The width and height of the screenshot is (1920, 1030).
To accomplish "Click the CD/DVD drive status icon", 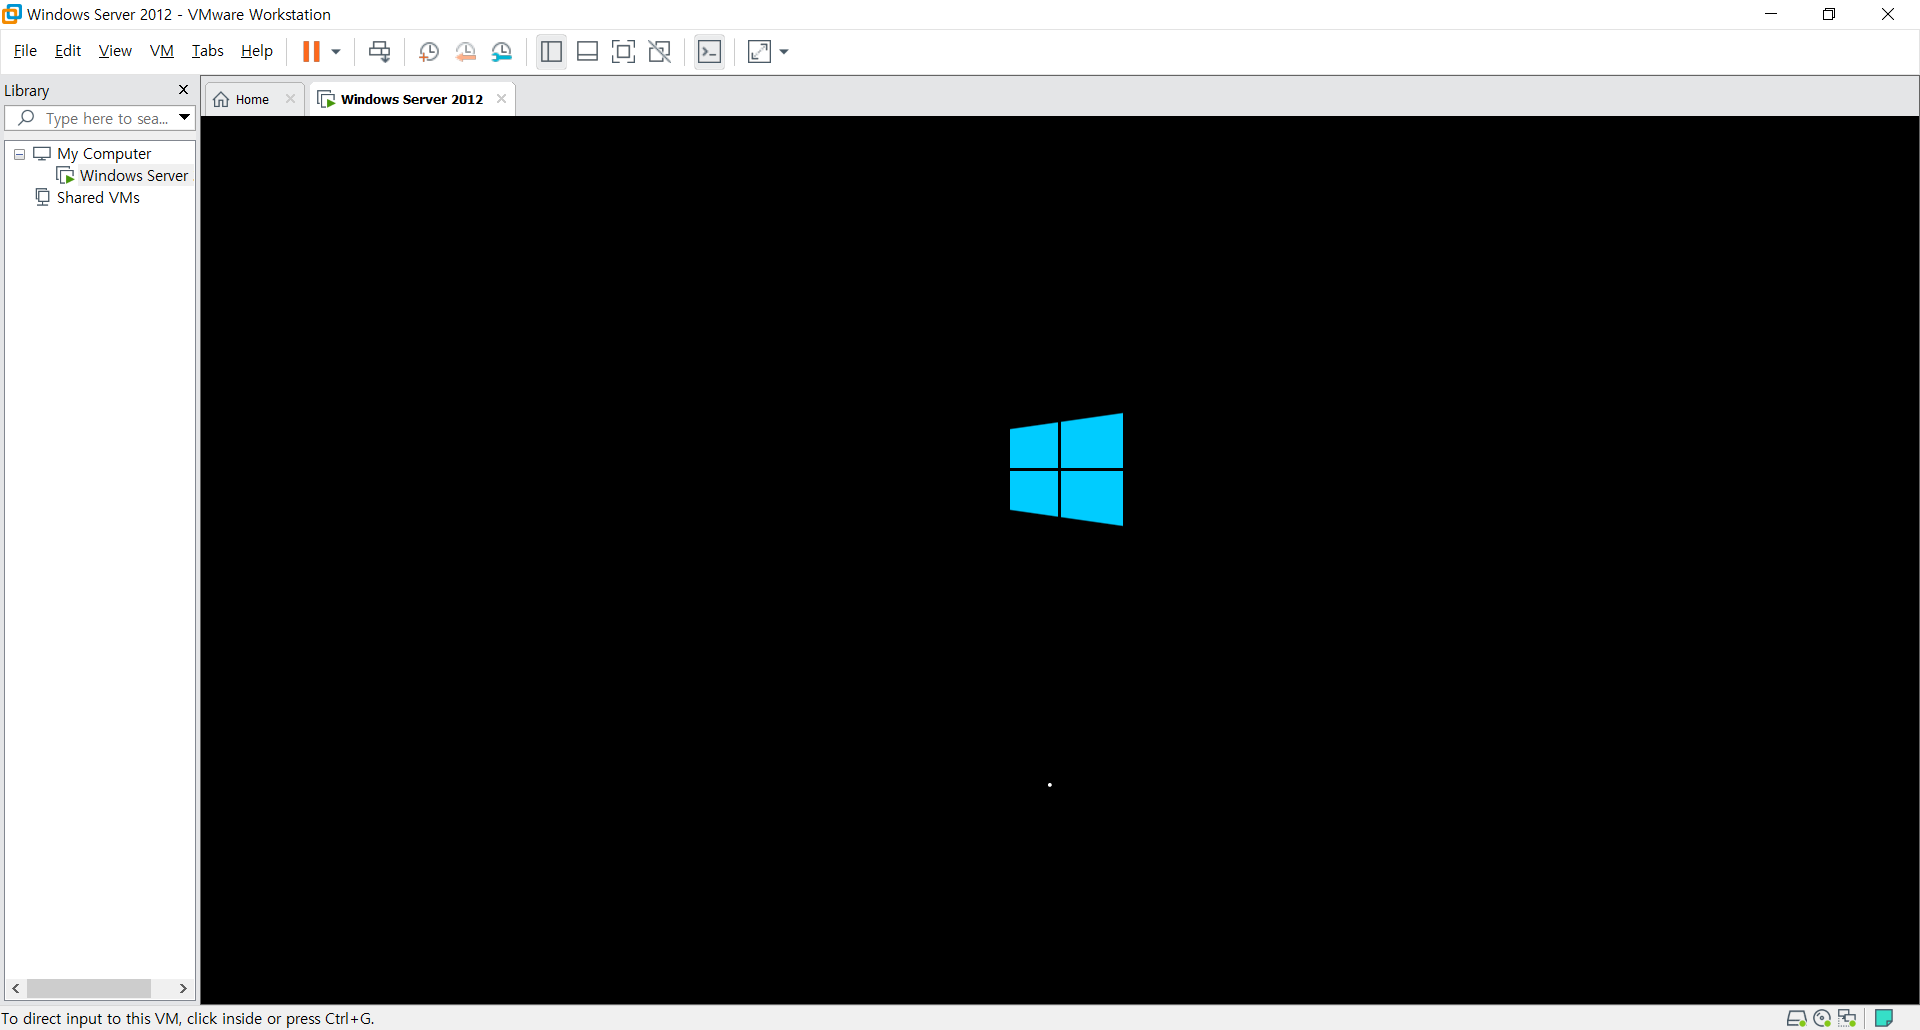I will [1822, 1018].
